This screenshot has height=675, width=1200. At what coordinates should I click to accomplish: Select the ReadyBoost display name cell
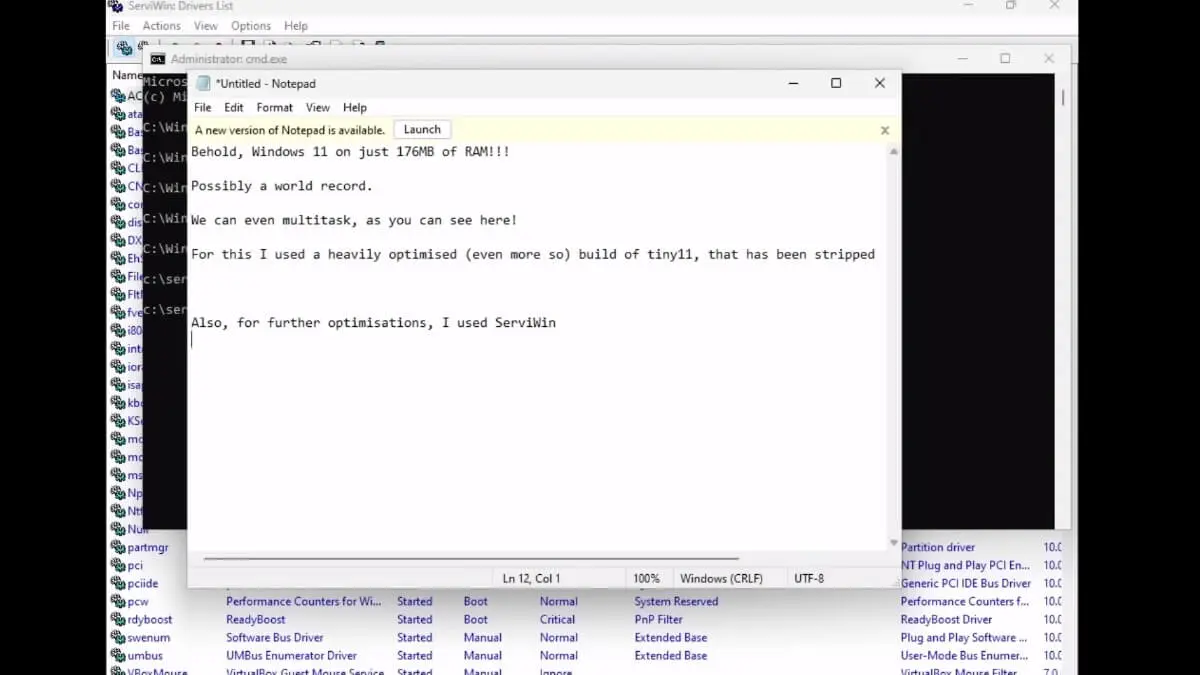256,619
